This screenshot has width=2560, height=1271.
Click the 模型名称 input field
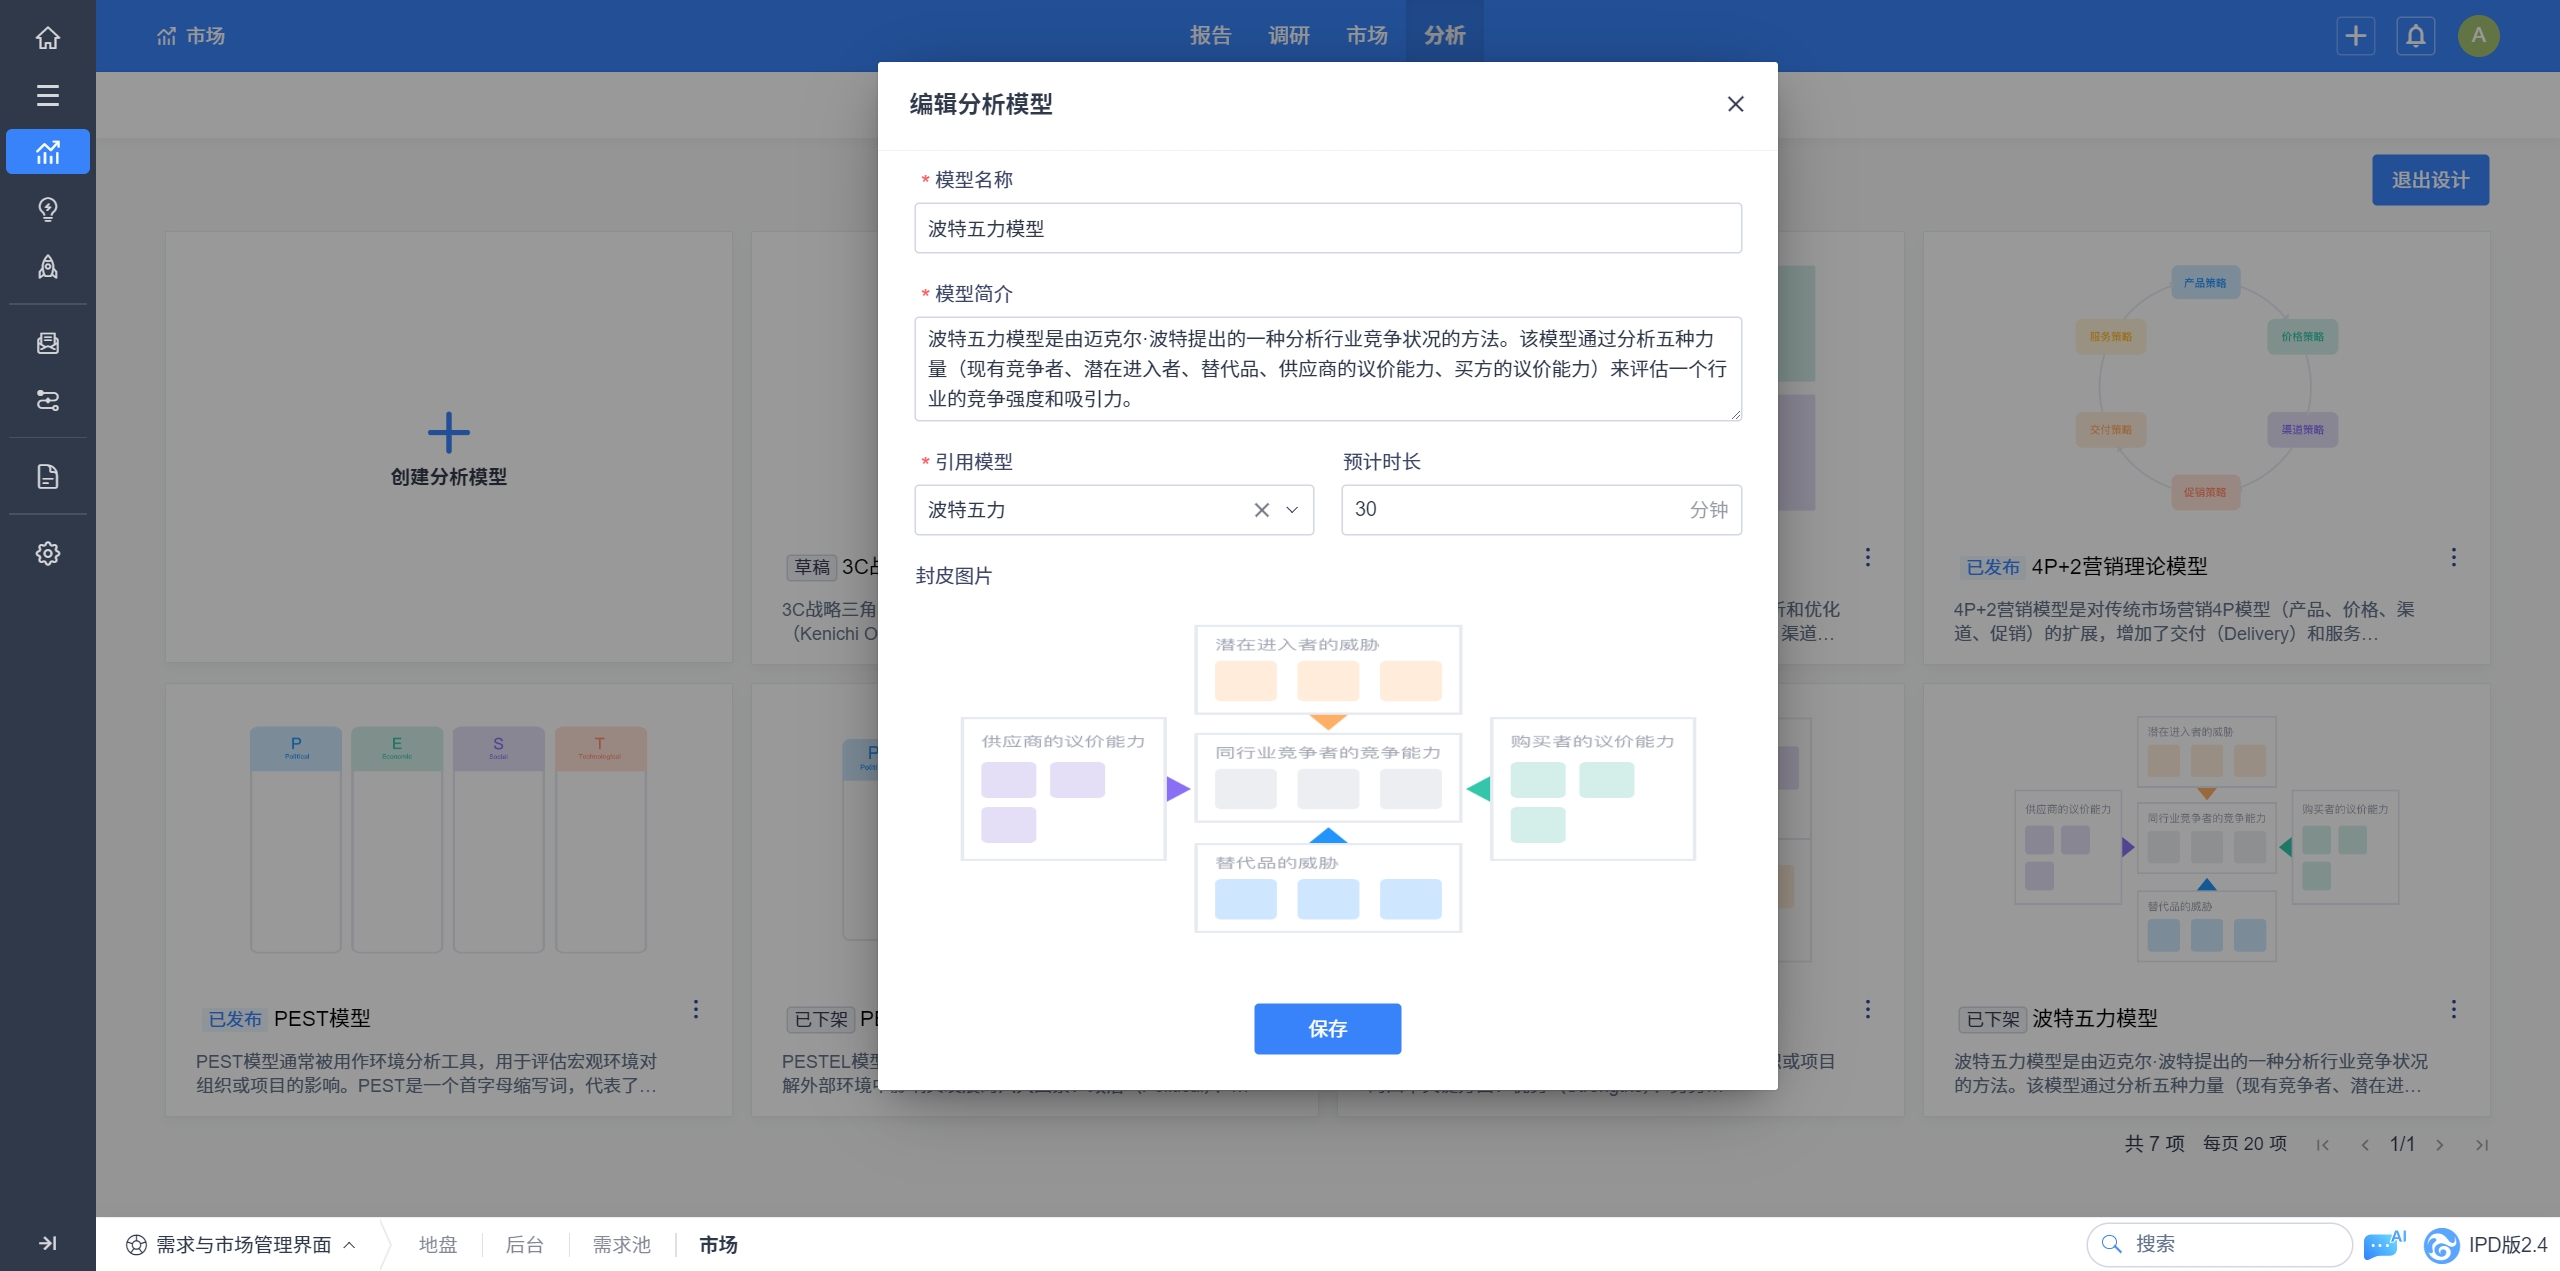coord(1327,229)
